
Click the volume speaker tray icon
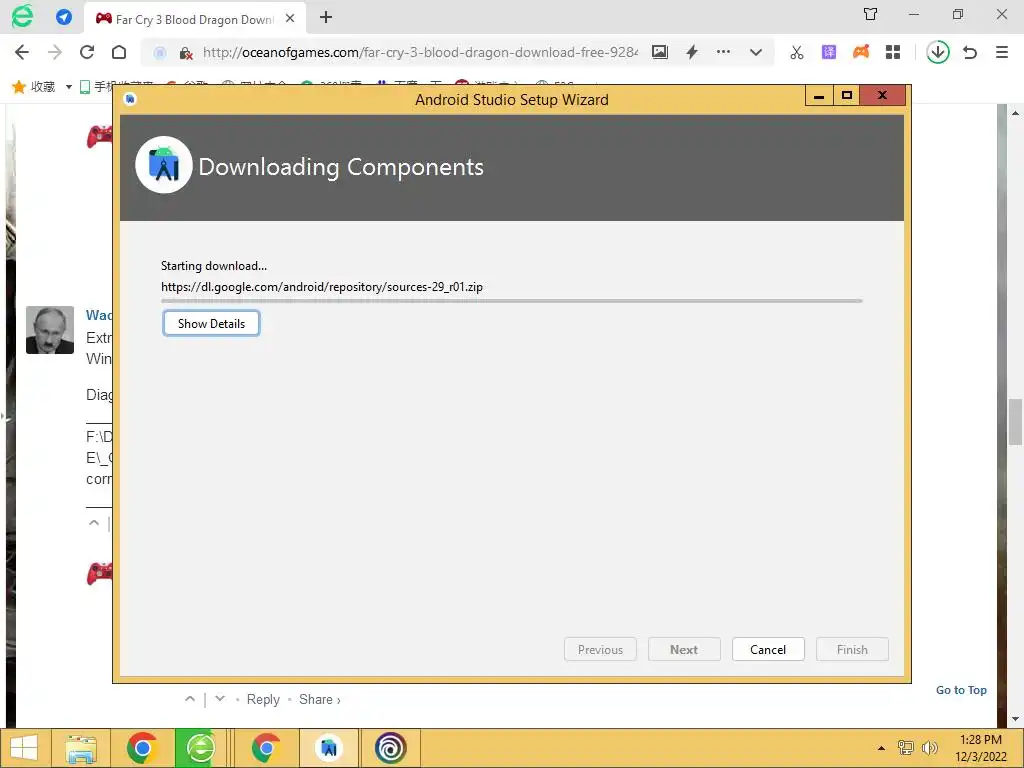click(929, 748)
